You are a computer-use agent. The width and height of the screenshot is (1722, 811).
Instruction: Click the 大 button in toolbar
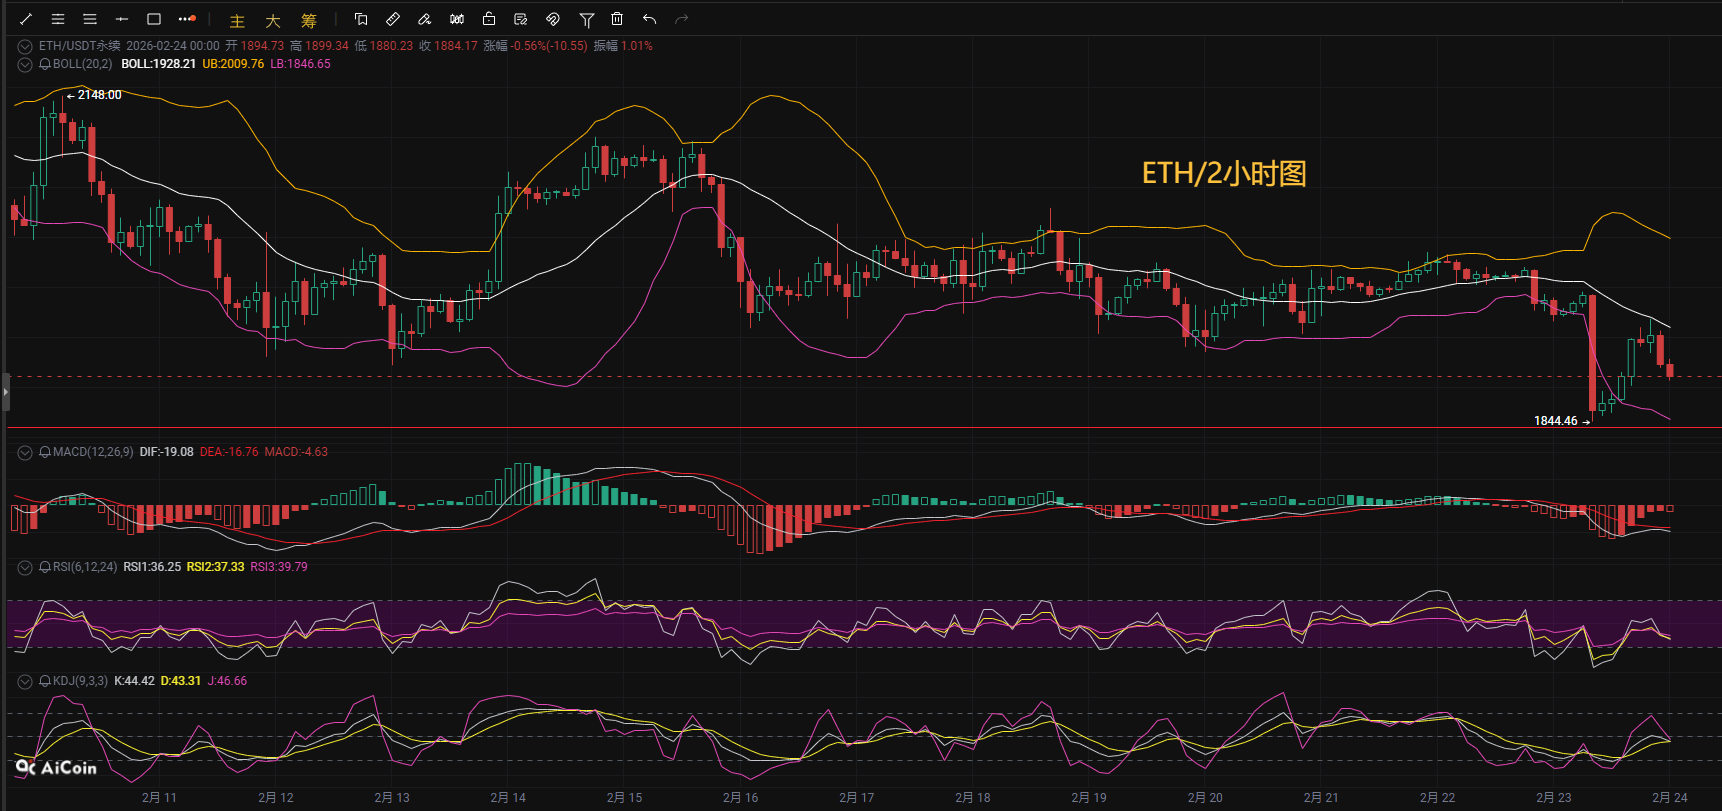coord(273,21)
